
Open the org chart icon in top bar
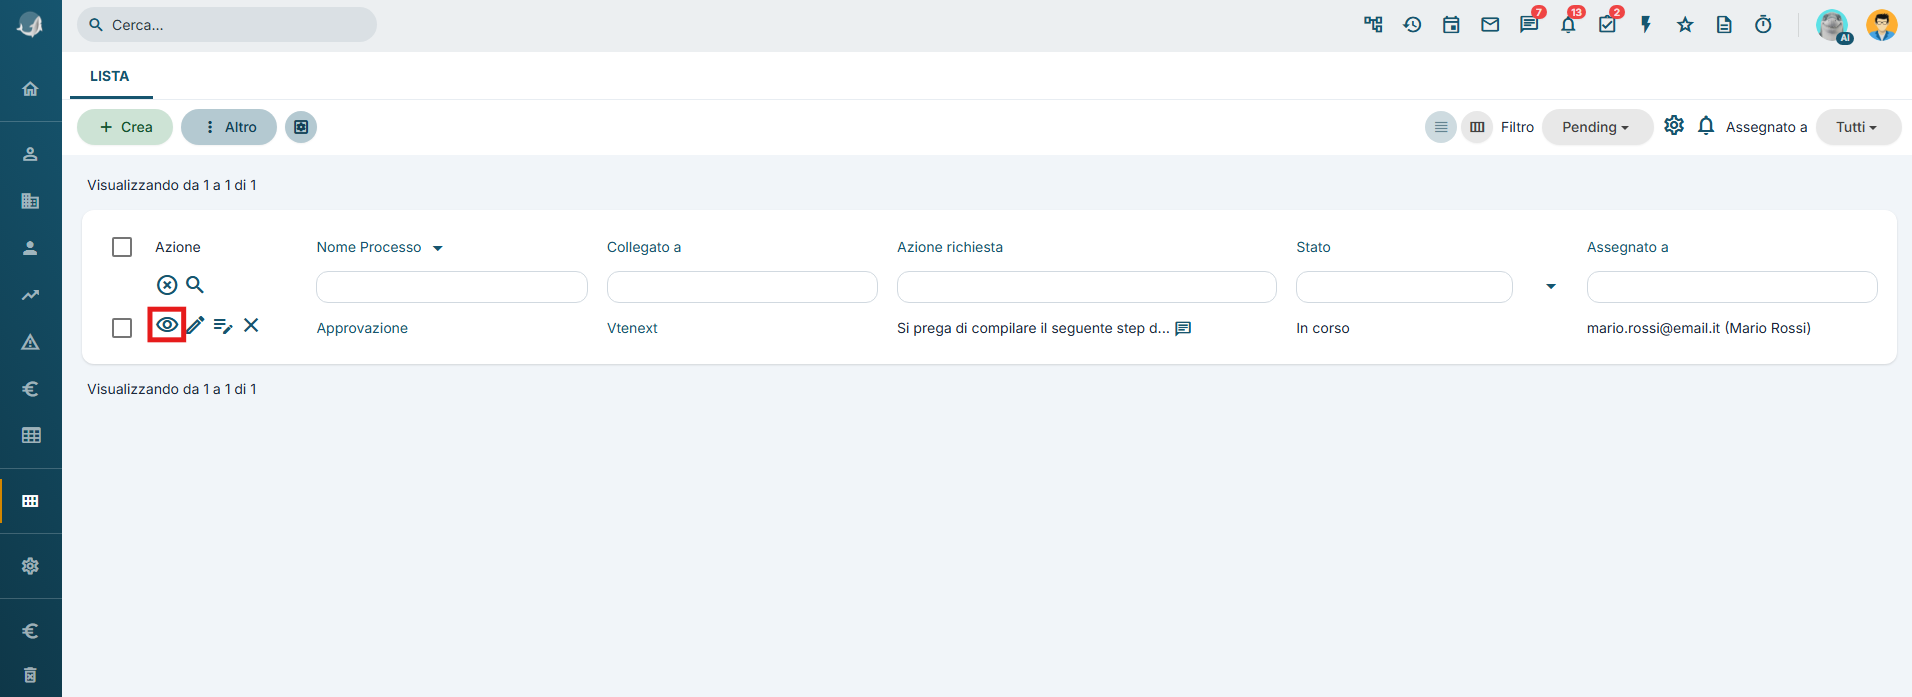pyautogui.click(x=1373, y=25)
